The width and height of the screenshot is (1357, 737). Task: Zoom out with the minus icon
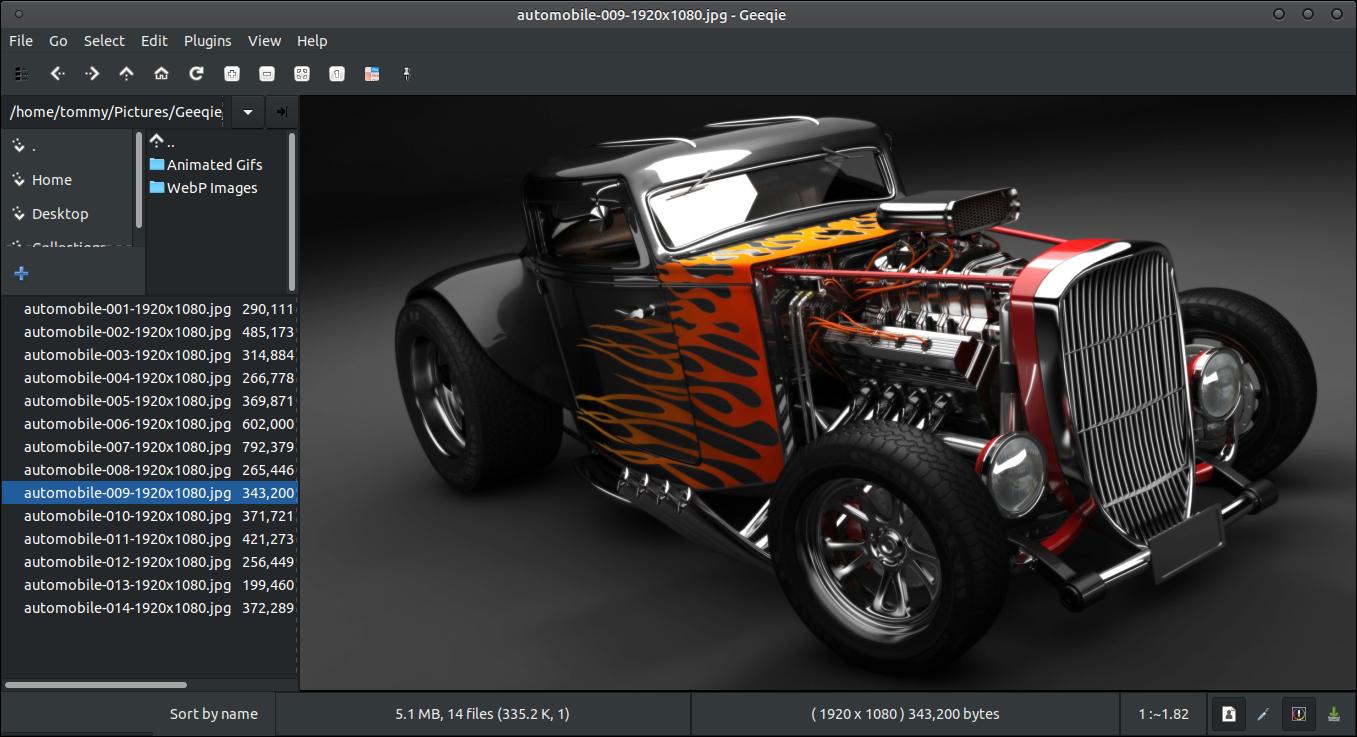[266, 73]
